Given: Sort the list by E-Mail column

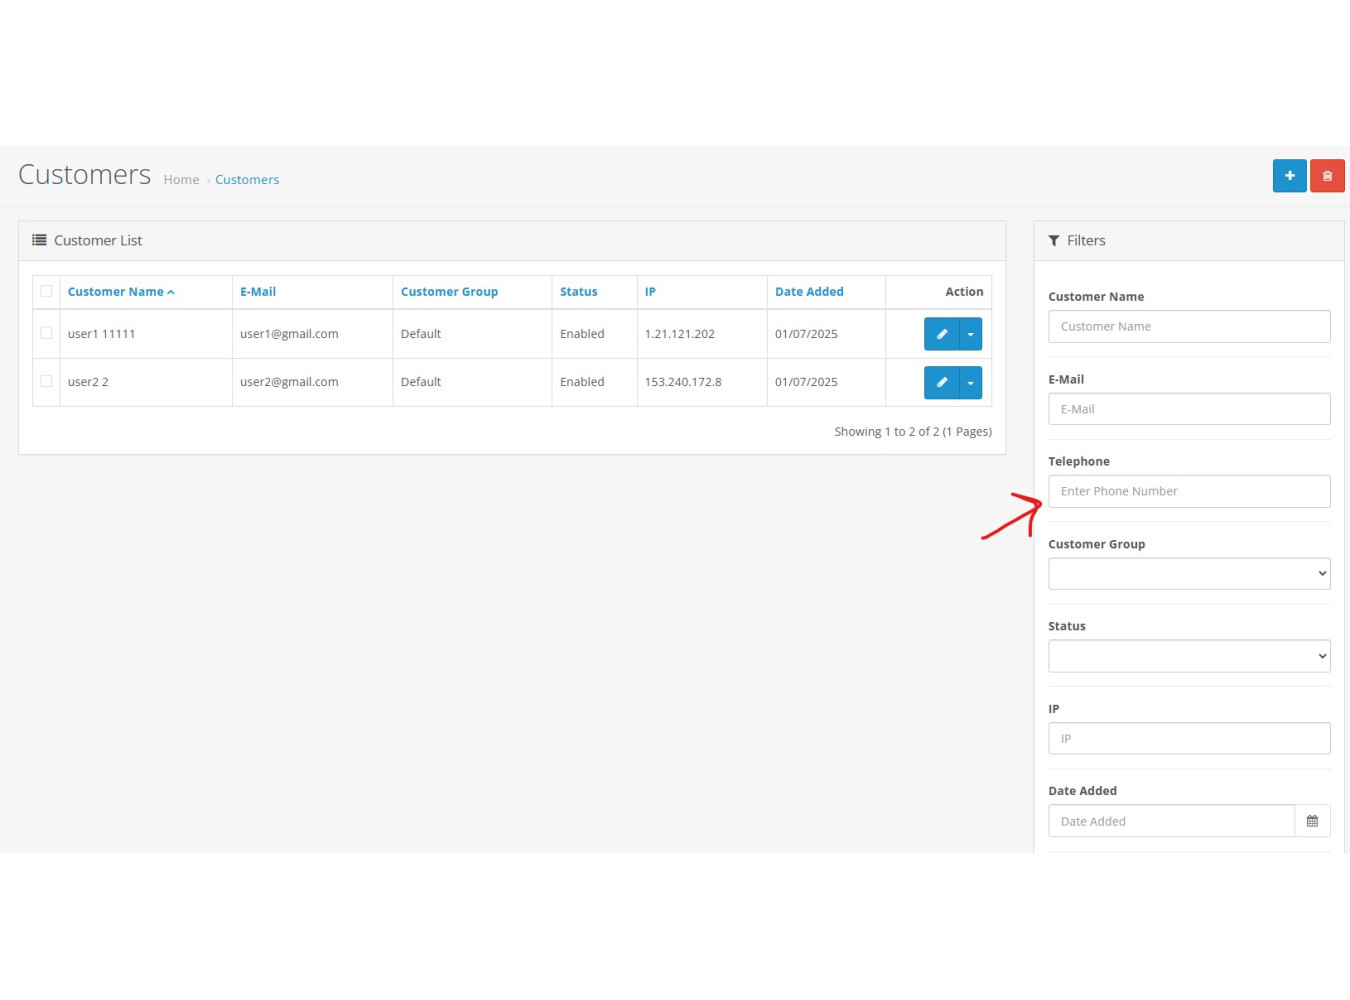Looking at the screenshot, I should [x=258, y=292].
